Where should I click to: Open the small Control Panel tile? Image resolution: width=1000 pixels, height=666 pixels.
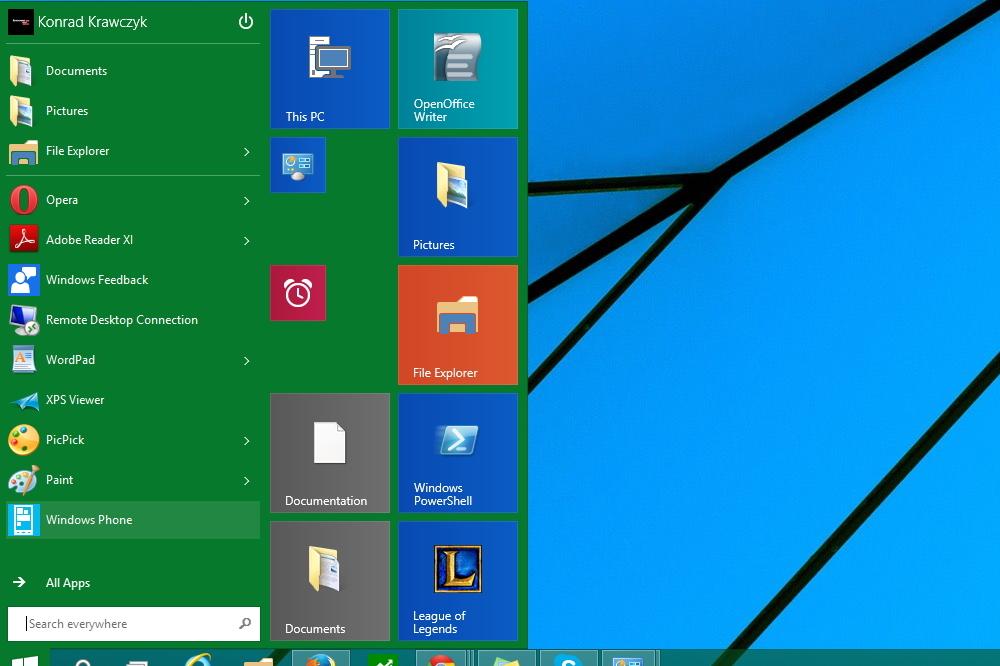click(298, 165)
